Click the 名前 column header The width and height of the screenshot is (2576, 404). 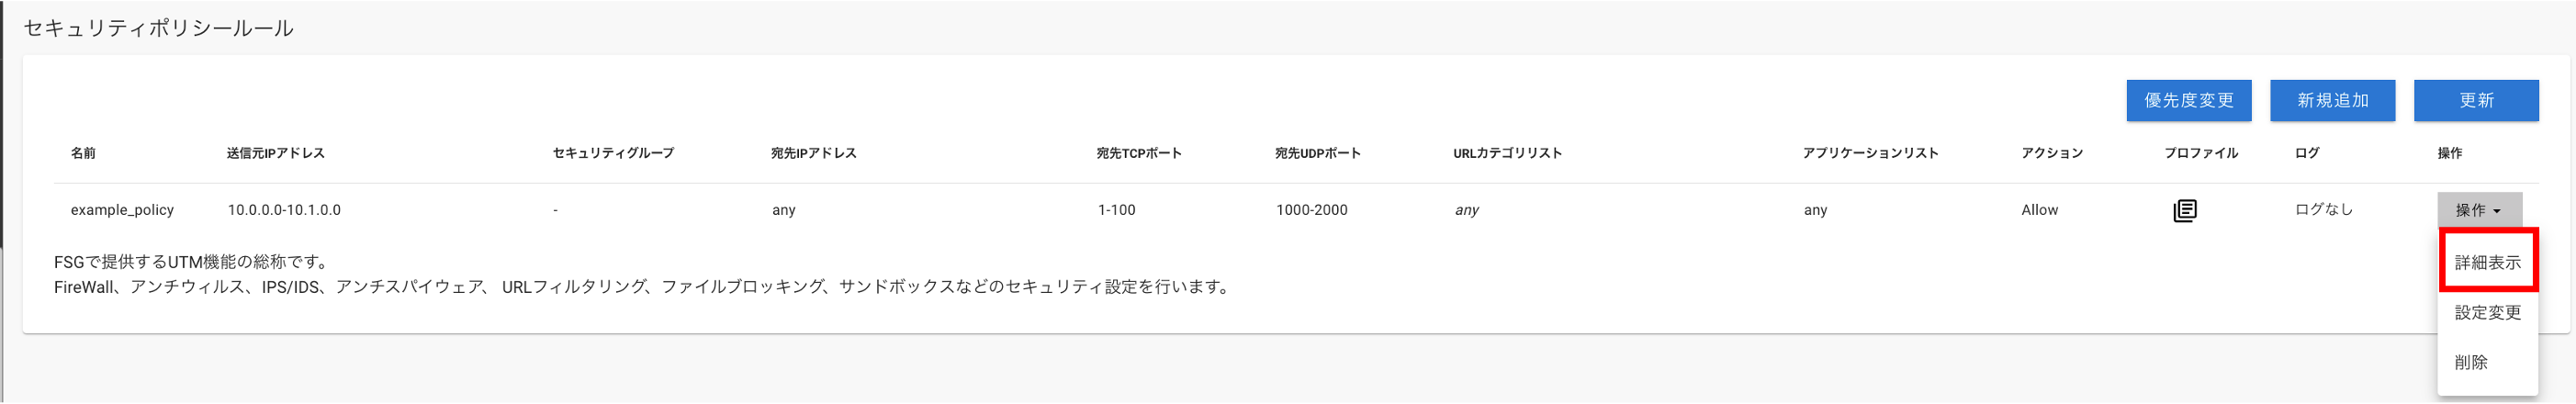83,153
